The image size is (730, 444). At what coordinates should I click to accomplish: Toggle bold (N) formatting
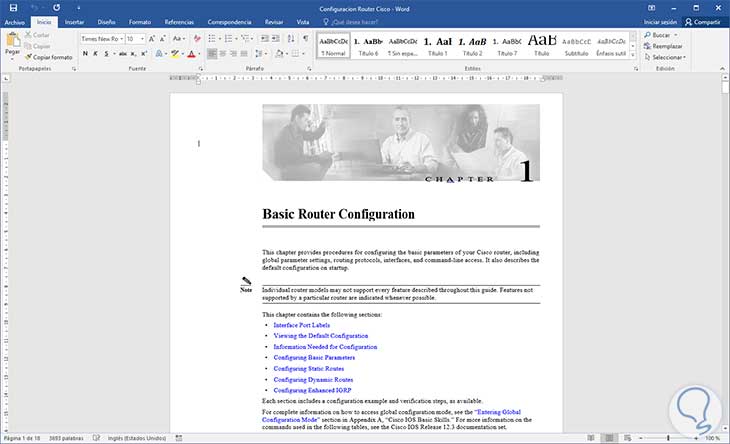85,54
